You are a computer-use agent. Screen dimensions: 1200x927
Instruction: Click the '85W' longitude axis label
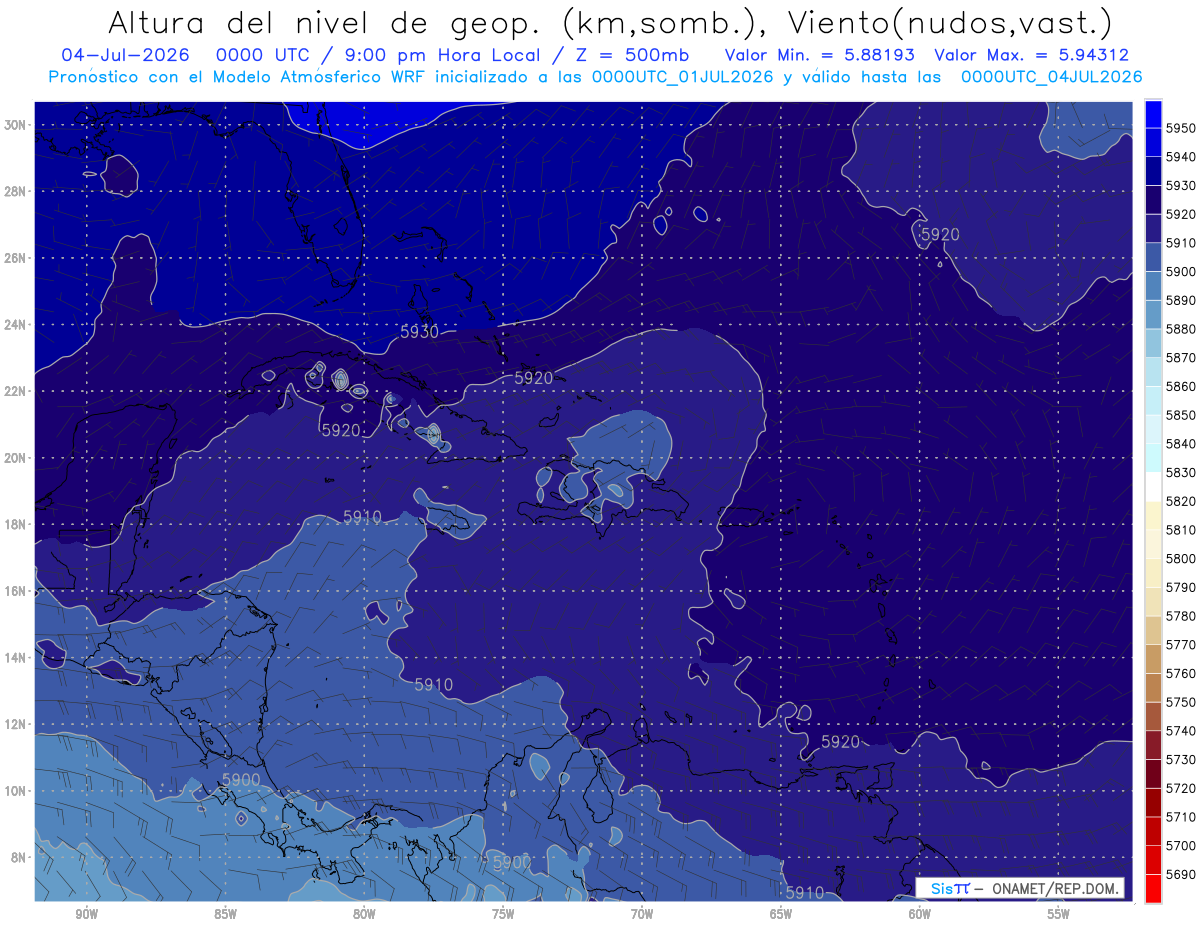pos(225,914)
